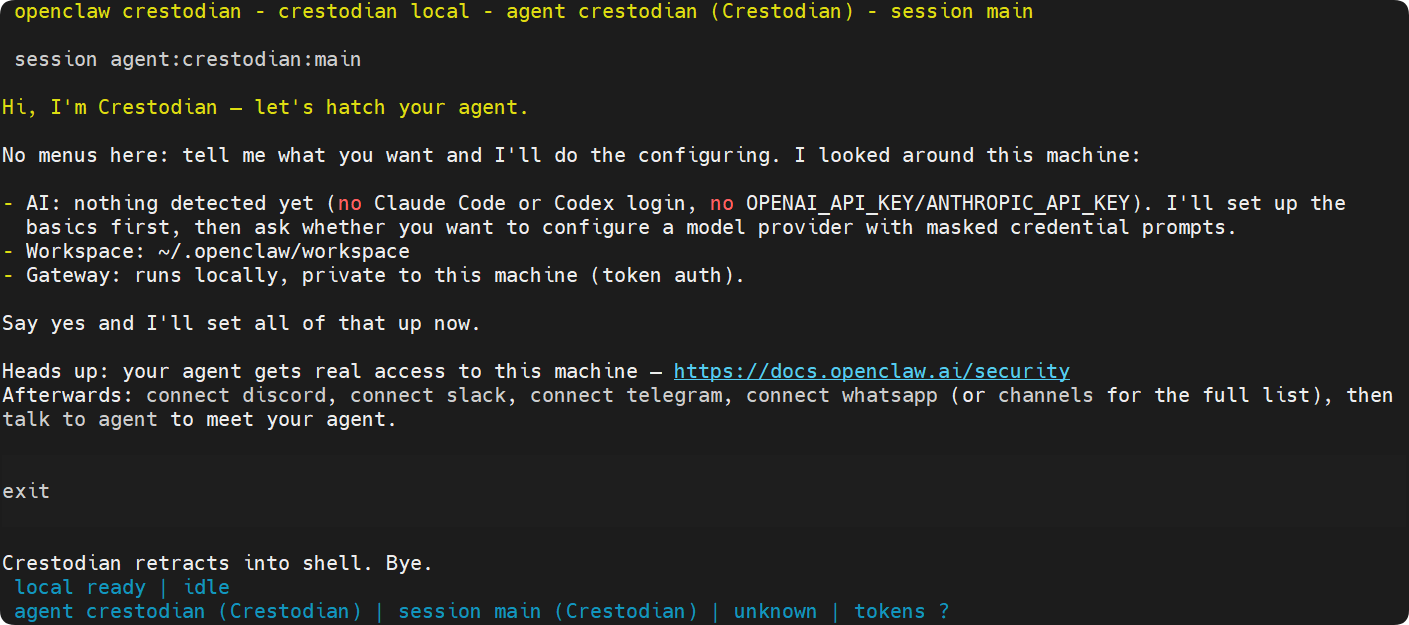Click the 'connect telegram' text
The width and height of the screenshot is (1409, 625).
(x=626, y=395)
